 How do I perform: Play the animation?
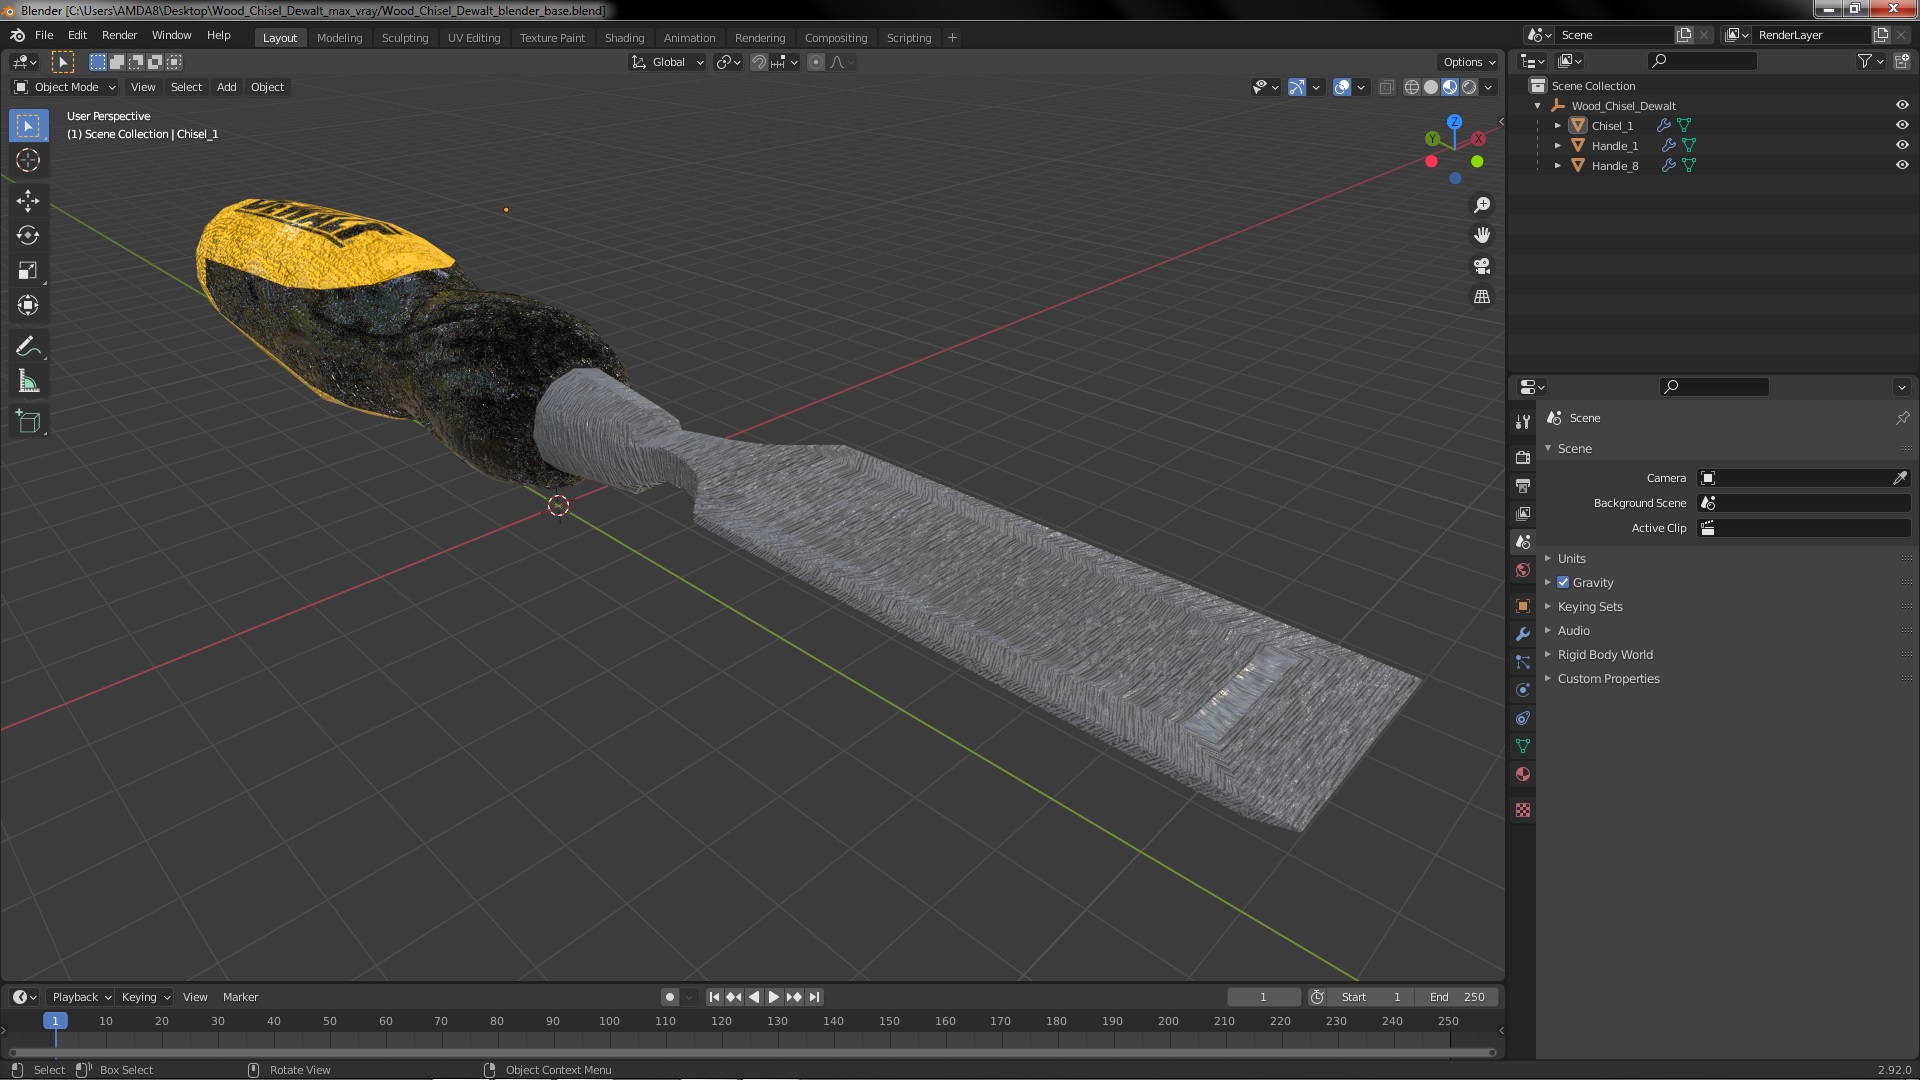click(x=773, y=997)
